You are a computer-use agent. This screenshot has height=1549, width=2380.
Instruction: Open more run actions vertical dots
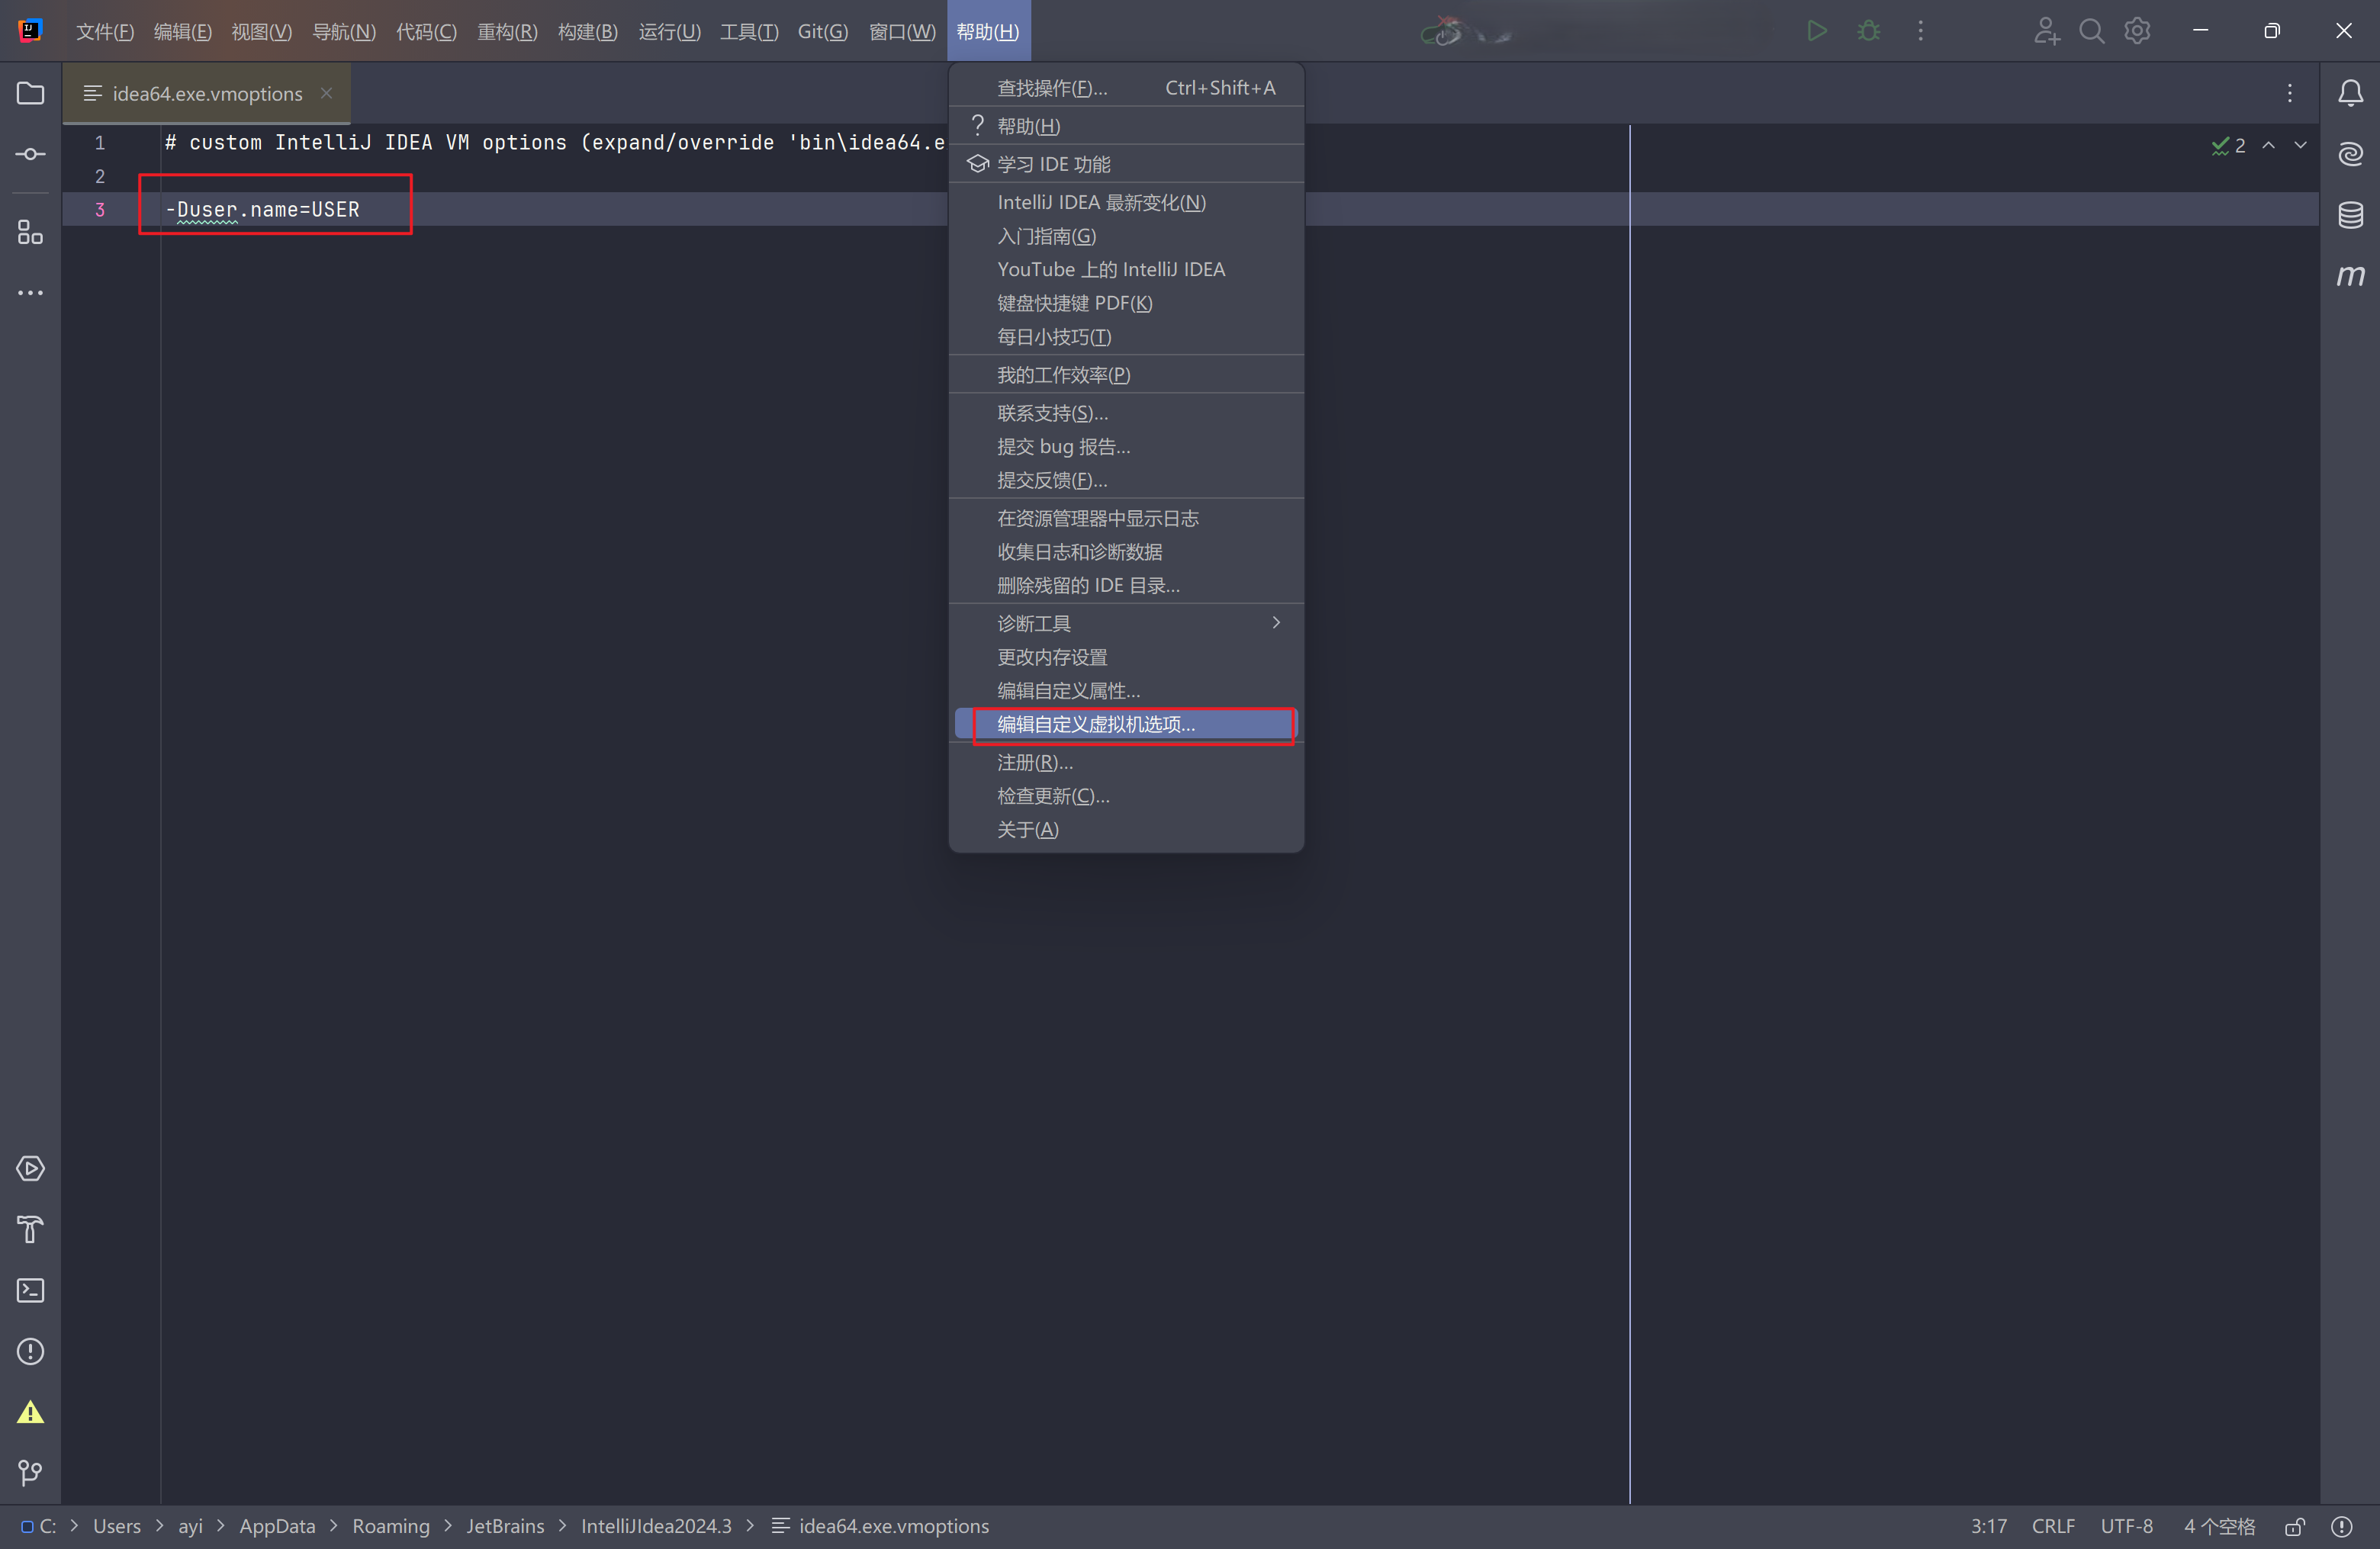tap(1920, 31)
